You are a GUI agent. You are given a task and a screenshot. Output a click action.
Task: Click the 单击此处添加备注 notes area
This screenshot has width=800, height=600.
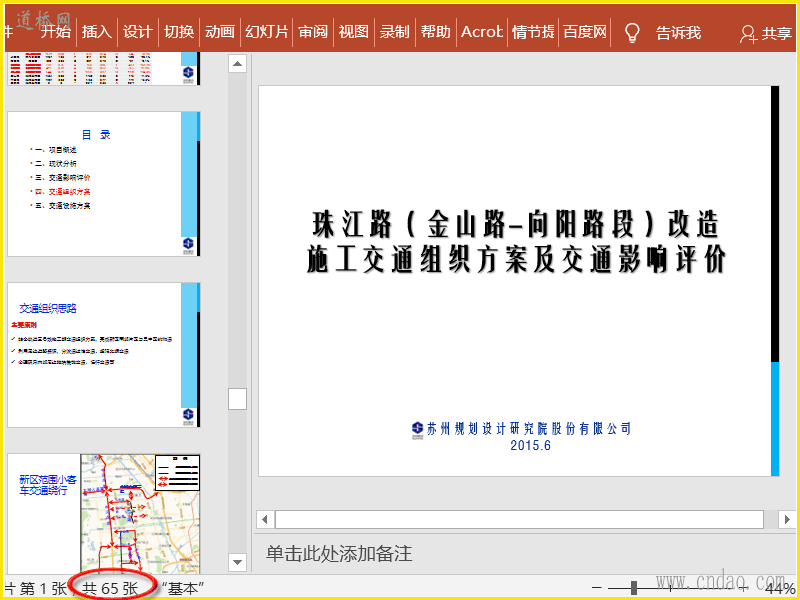click(x=339, y=554)
